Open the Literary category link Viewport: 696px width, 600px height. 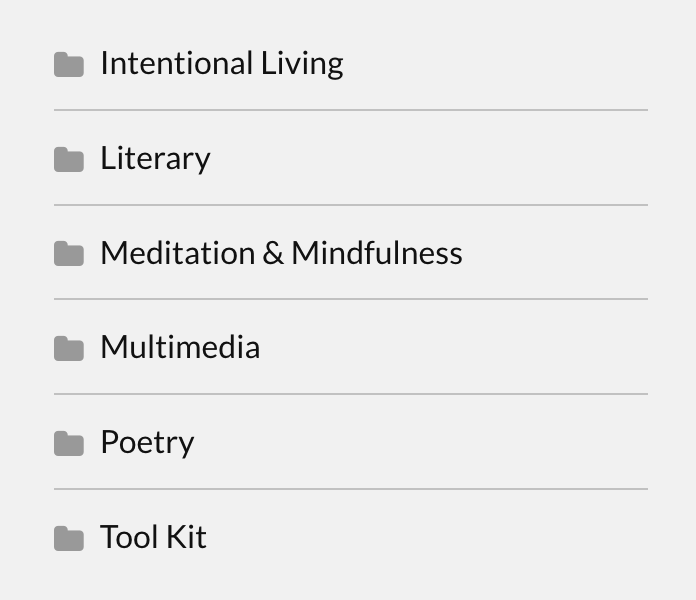point(155,159)
